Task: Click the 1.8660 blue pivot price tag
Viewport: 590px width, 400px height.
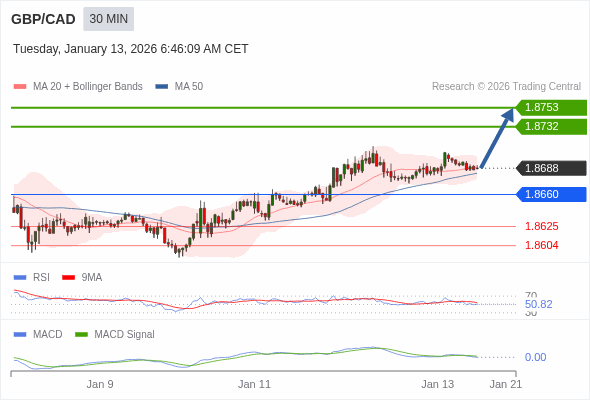Action: tap(551, 195)
